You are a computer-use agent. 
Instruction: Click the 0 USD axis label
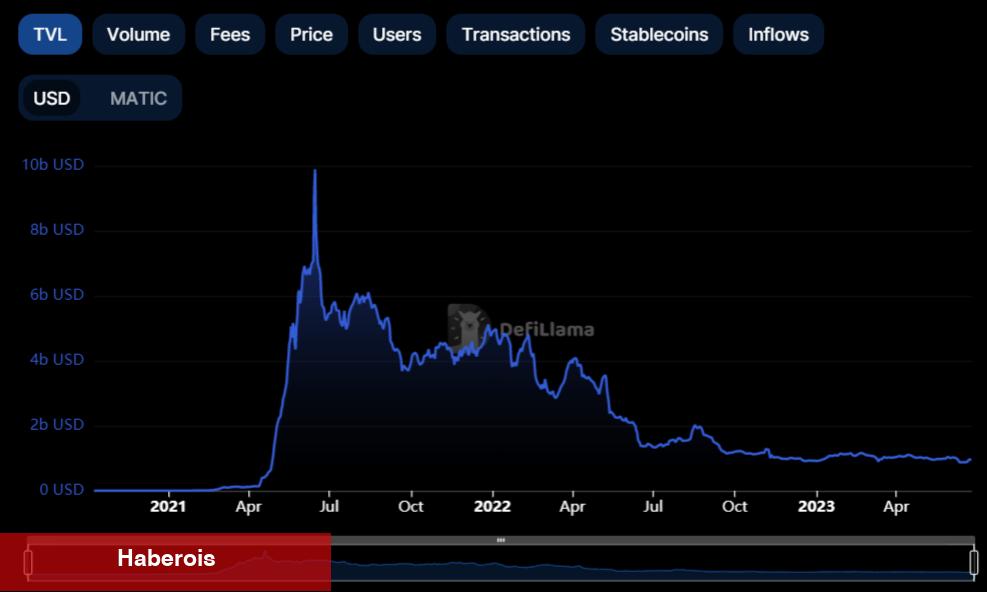coord(61,489)
